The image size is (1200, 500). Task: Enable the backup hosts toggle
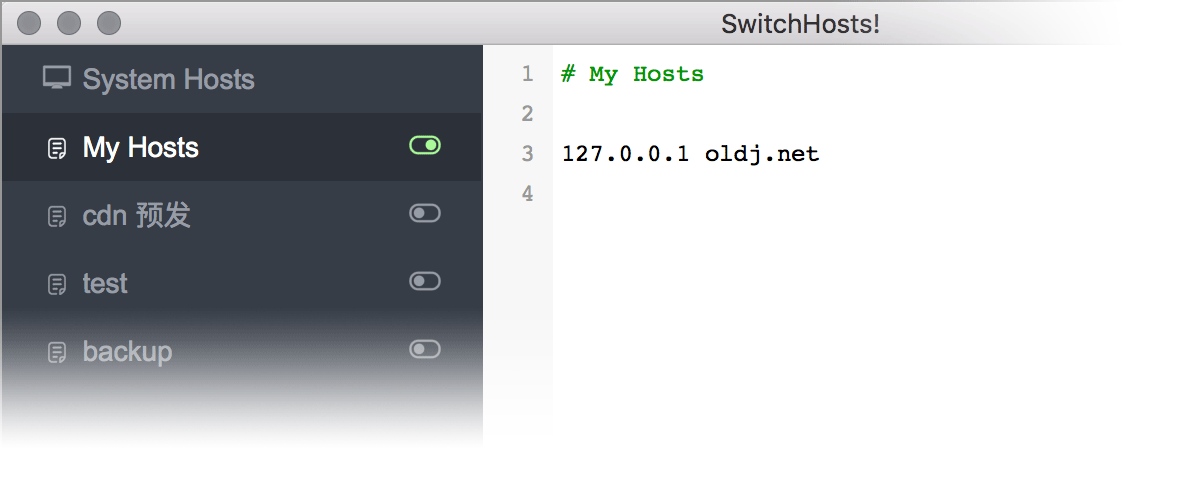[x=424, y=349]
